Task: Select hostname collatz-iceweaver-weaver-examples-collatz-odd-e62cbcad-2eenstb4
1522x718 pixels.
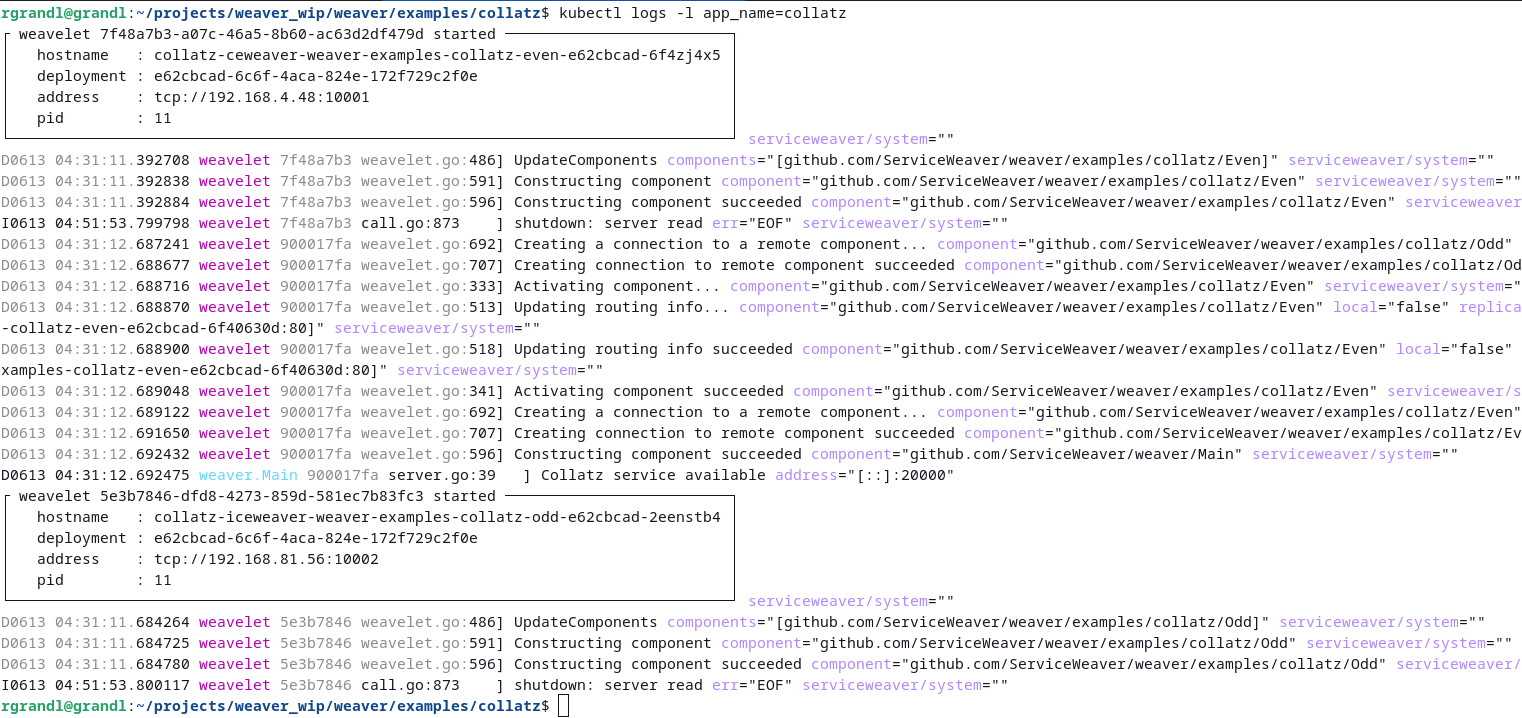Action: click(x=437, y=517)
